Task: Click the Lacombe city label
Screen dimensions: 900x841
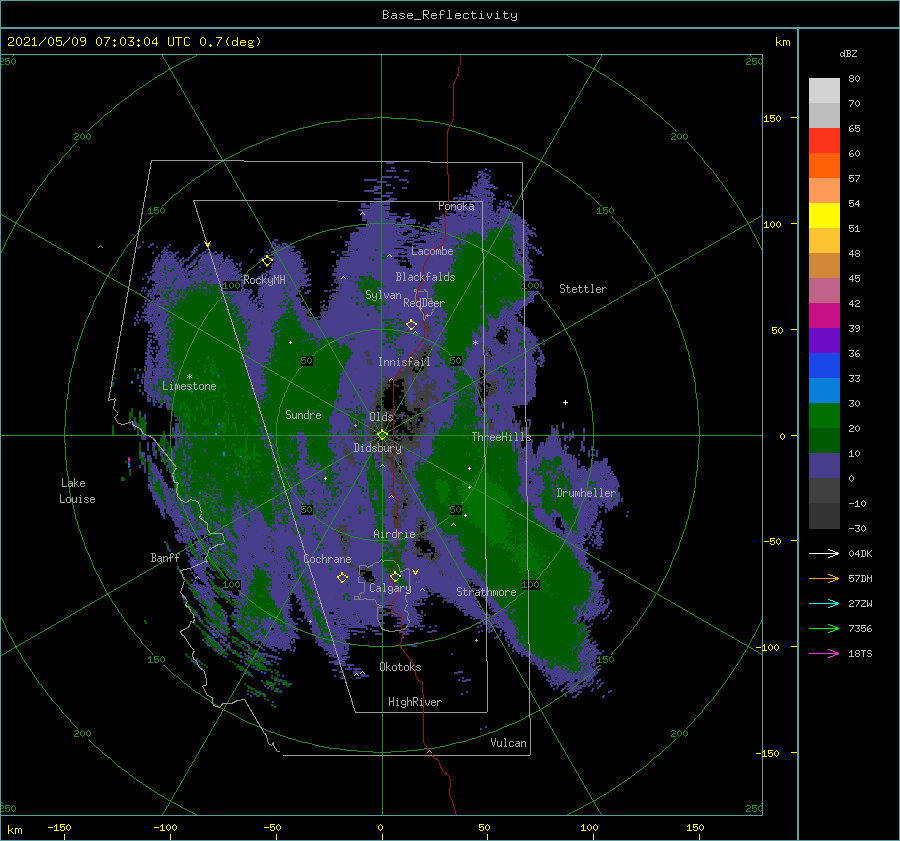Action: point(432,251)
